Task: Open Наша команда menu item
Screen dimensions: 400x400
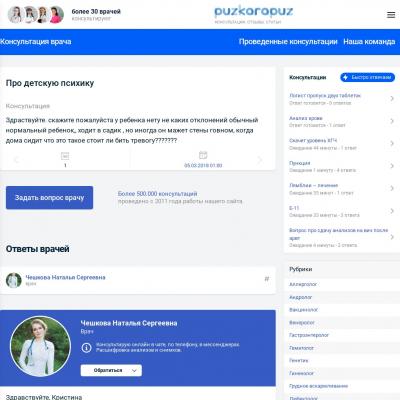Action: (x=369, y=42)
